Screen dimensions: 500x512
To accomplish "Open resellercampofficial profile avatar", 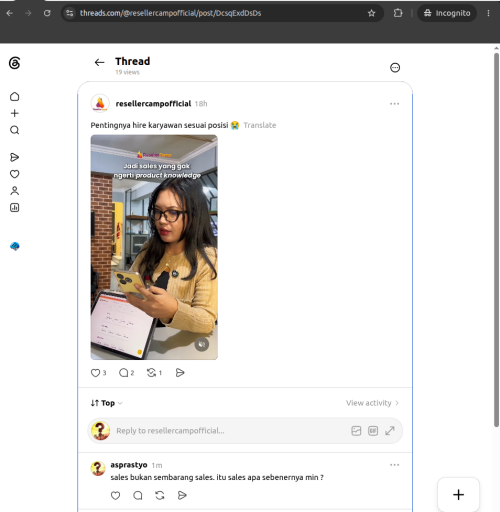I will 100,103.
